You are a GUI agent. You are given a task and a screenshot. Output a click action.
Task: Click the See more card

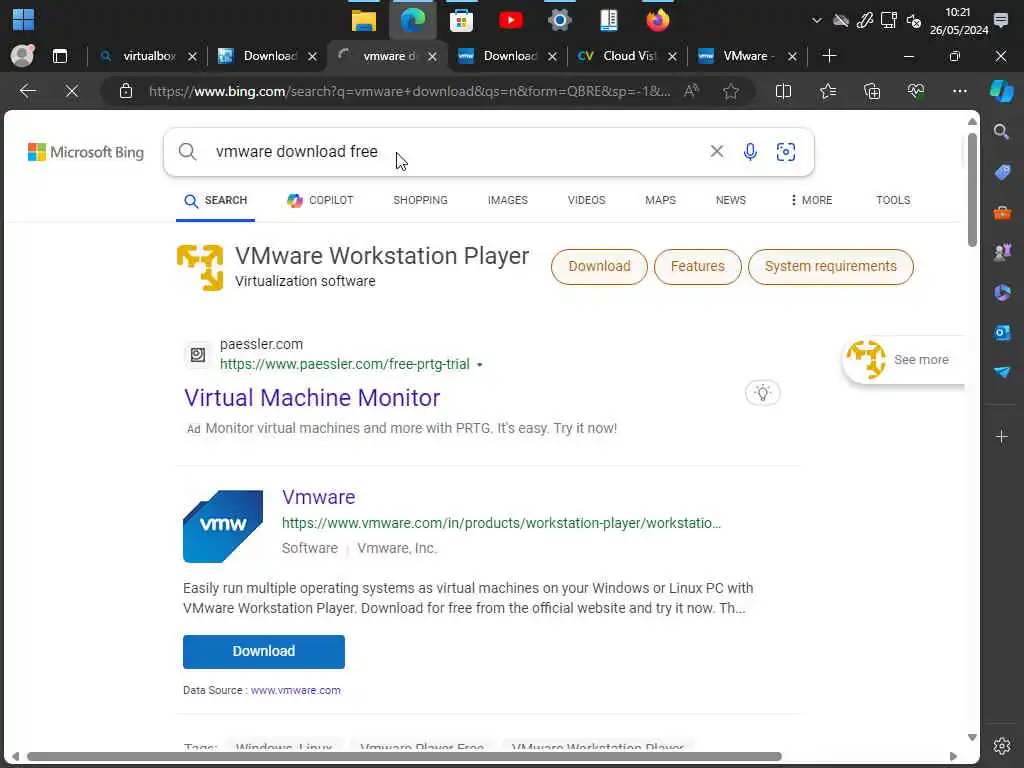pyautogui.click(x=904, y=360)
